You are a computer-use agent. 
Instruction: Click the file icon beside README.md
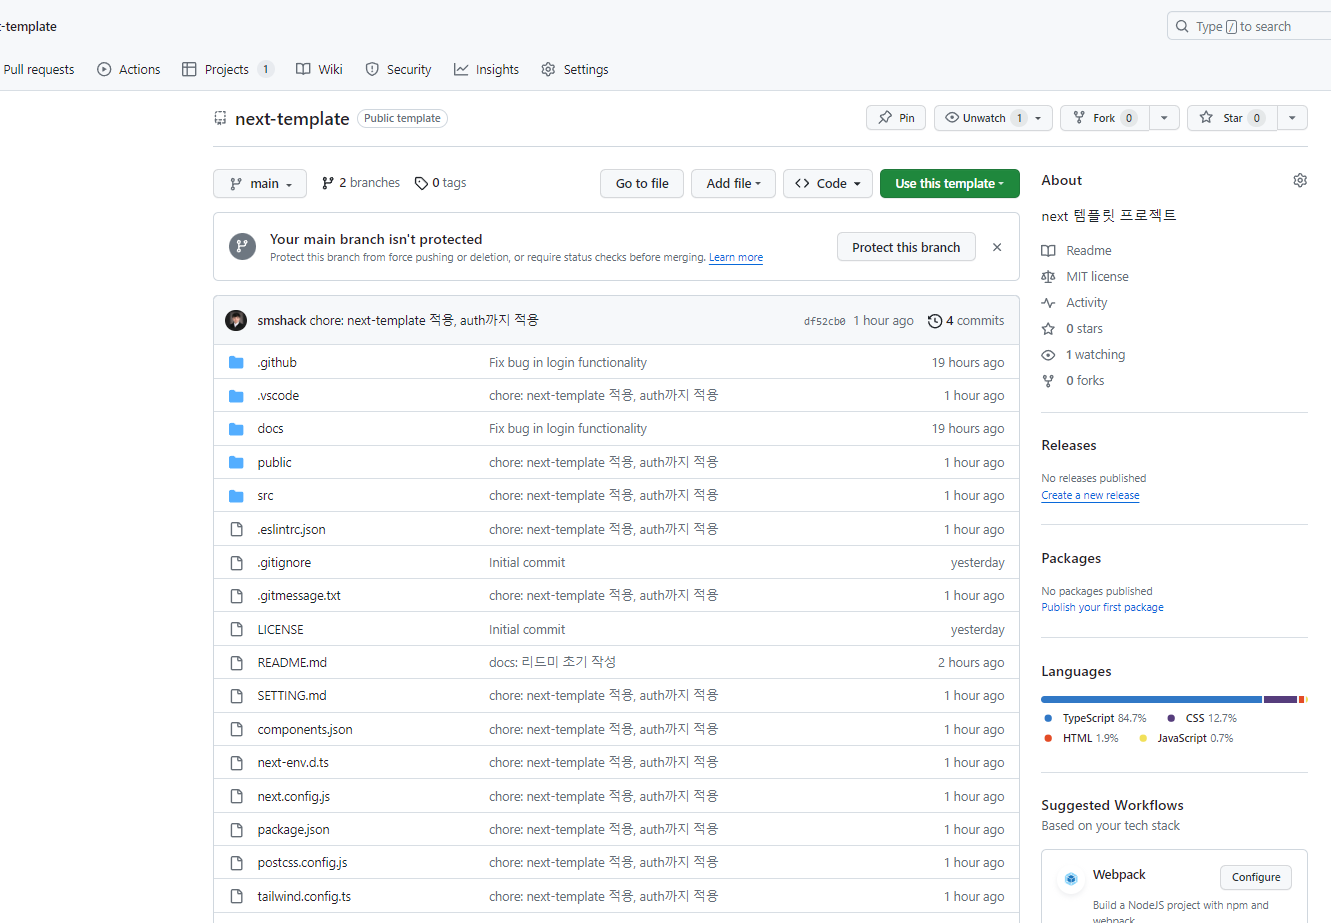(x=236, y=662)
